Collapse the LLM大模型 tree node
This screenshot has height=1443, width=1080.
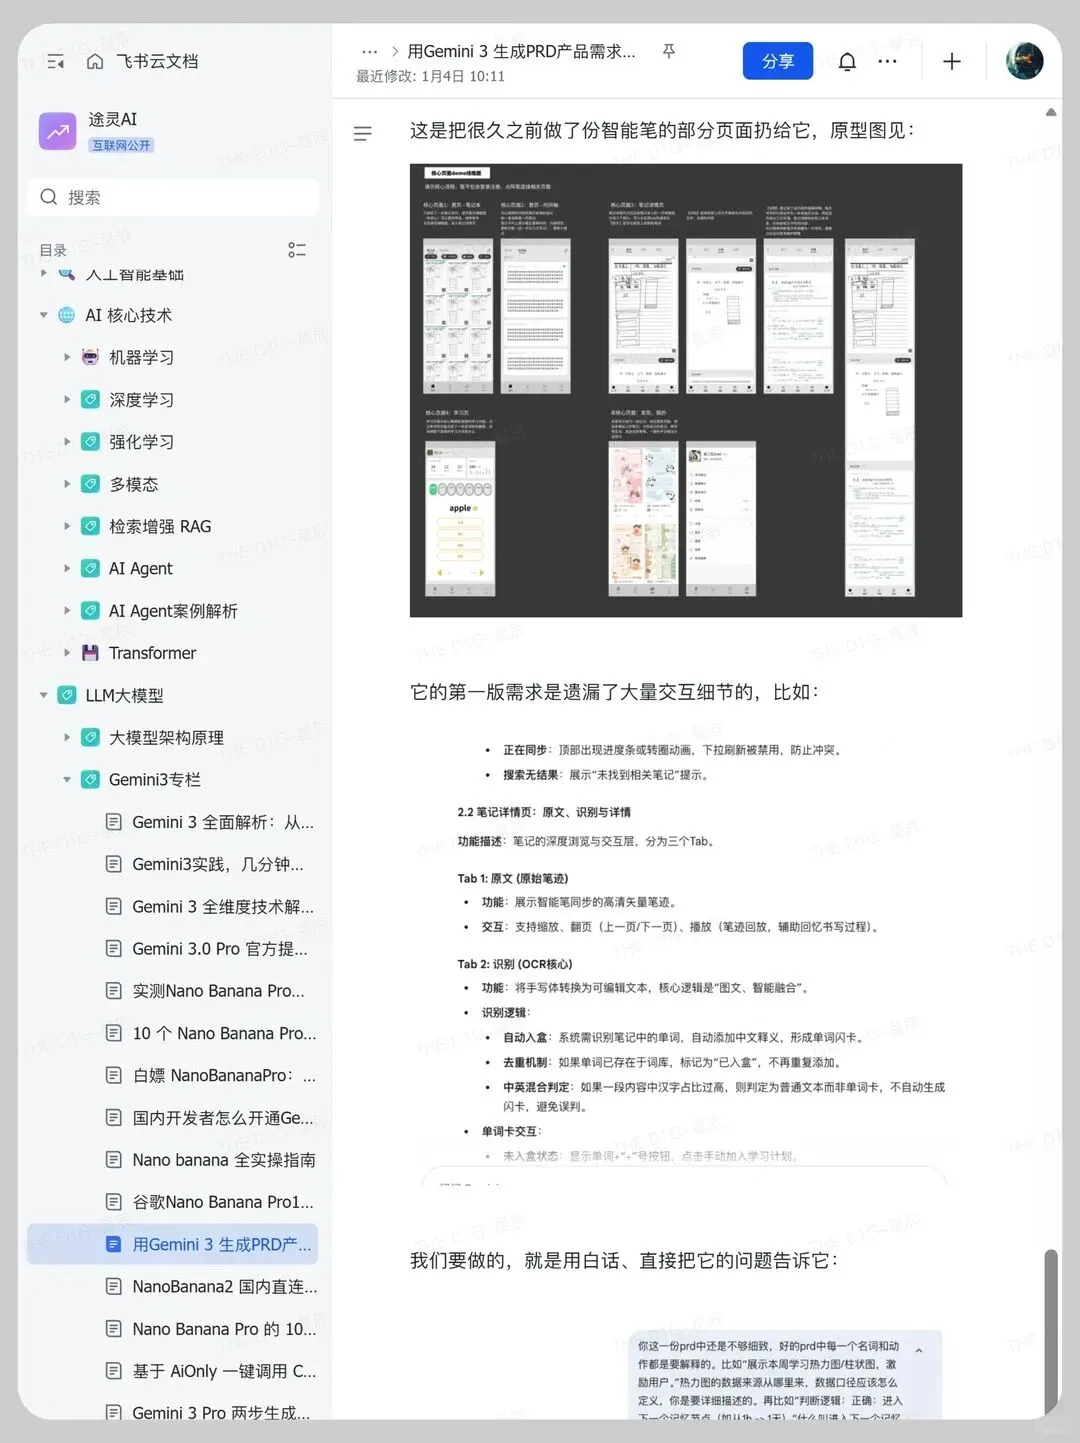[x=44, y=695]
